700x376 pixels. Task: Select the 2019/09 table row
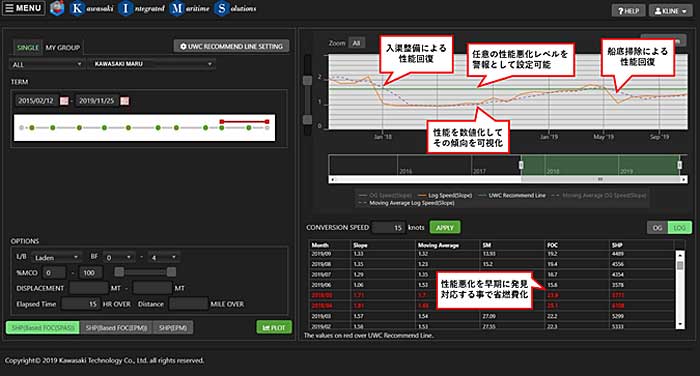coord(492,254)
